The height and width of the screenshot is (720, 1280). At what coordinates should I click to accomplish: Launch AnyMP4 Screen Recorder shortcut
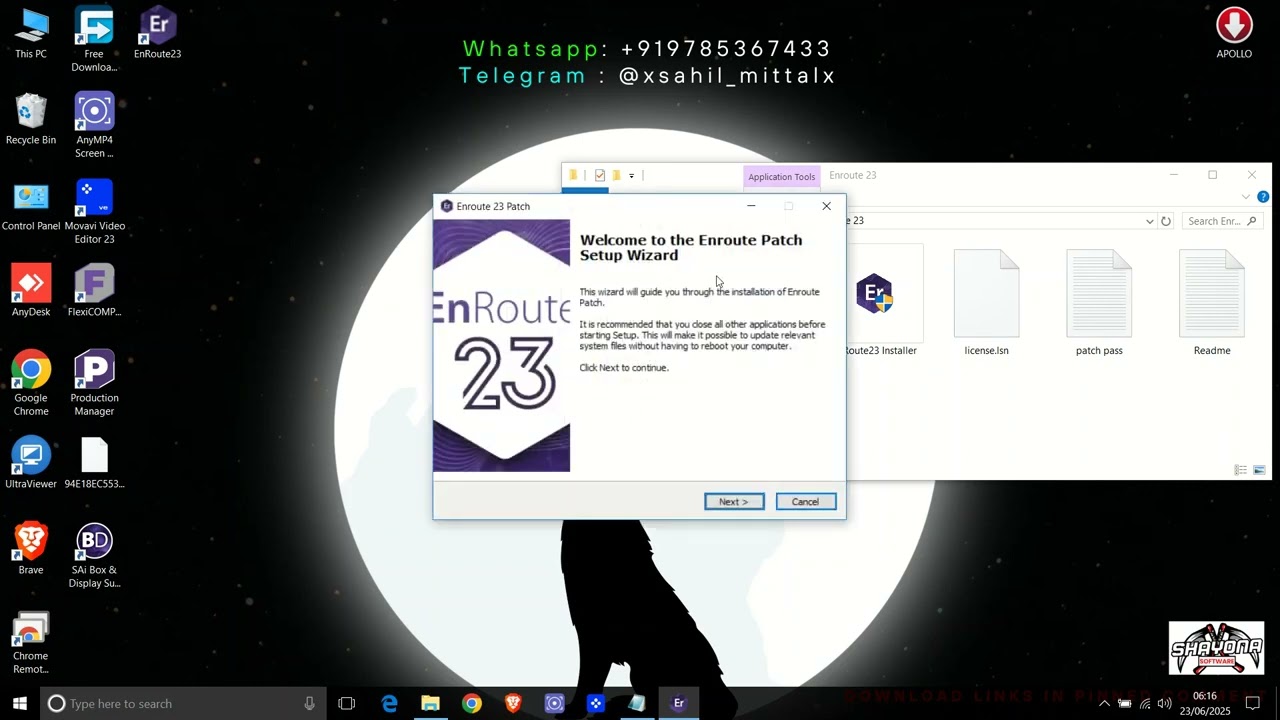point(94,127)
